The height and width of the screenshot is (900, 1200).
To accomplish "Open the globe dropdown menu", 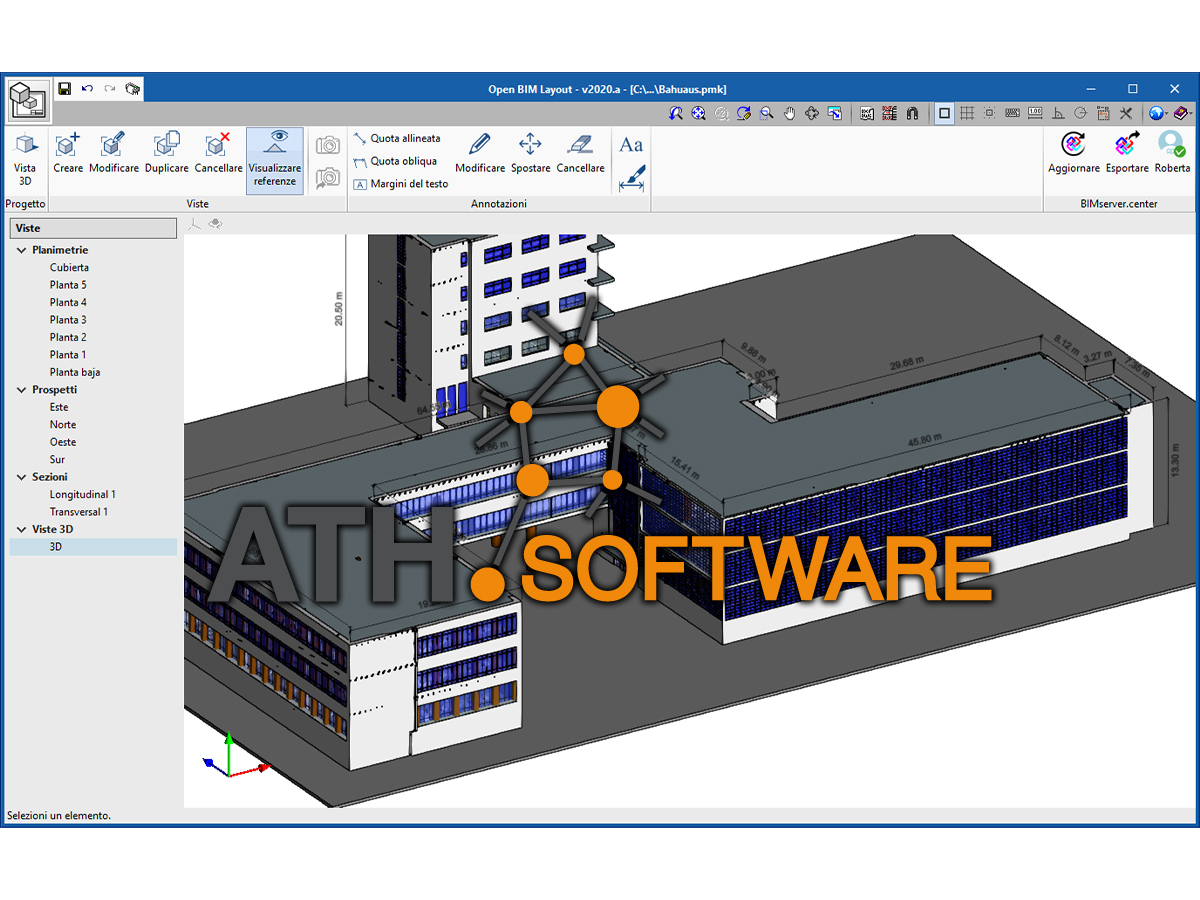I will point(1159,114).
